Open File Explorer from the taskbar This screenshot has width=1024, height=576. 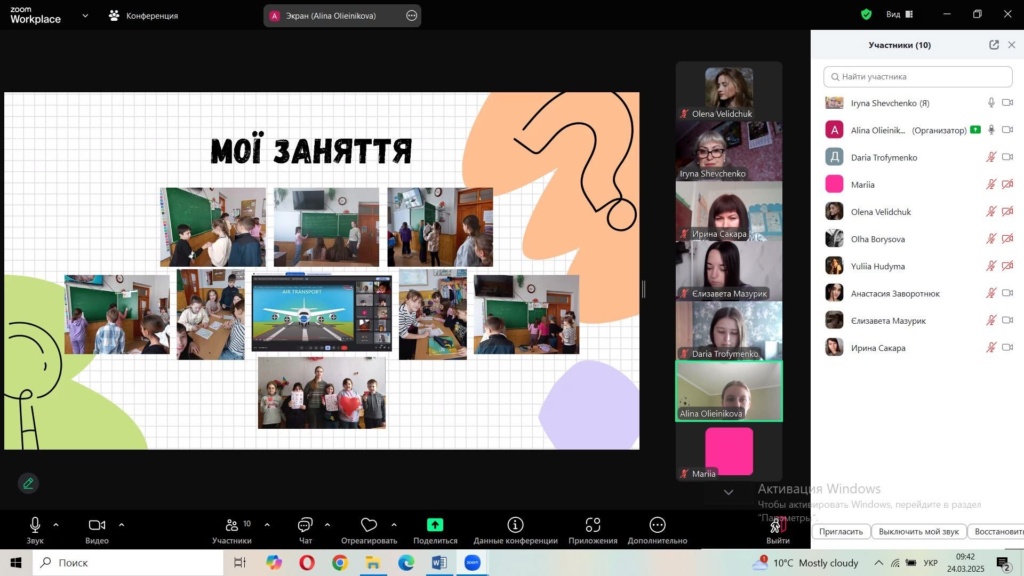point(373,562)
